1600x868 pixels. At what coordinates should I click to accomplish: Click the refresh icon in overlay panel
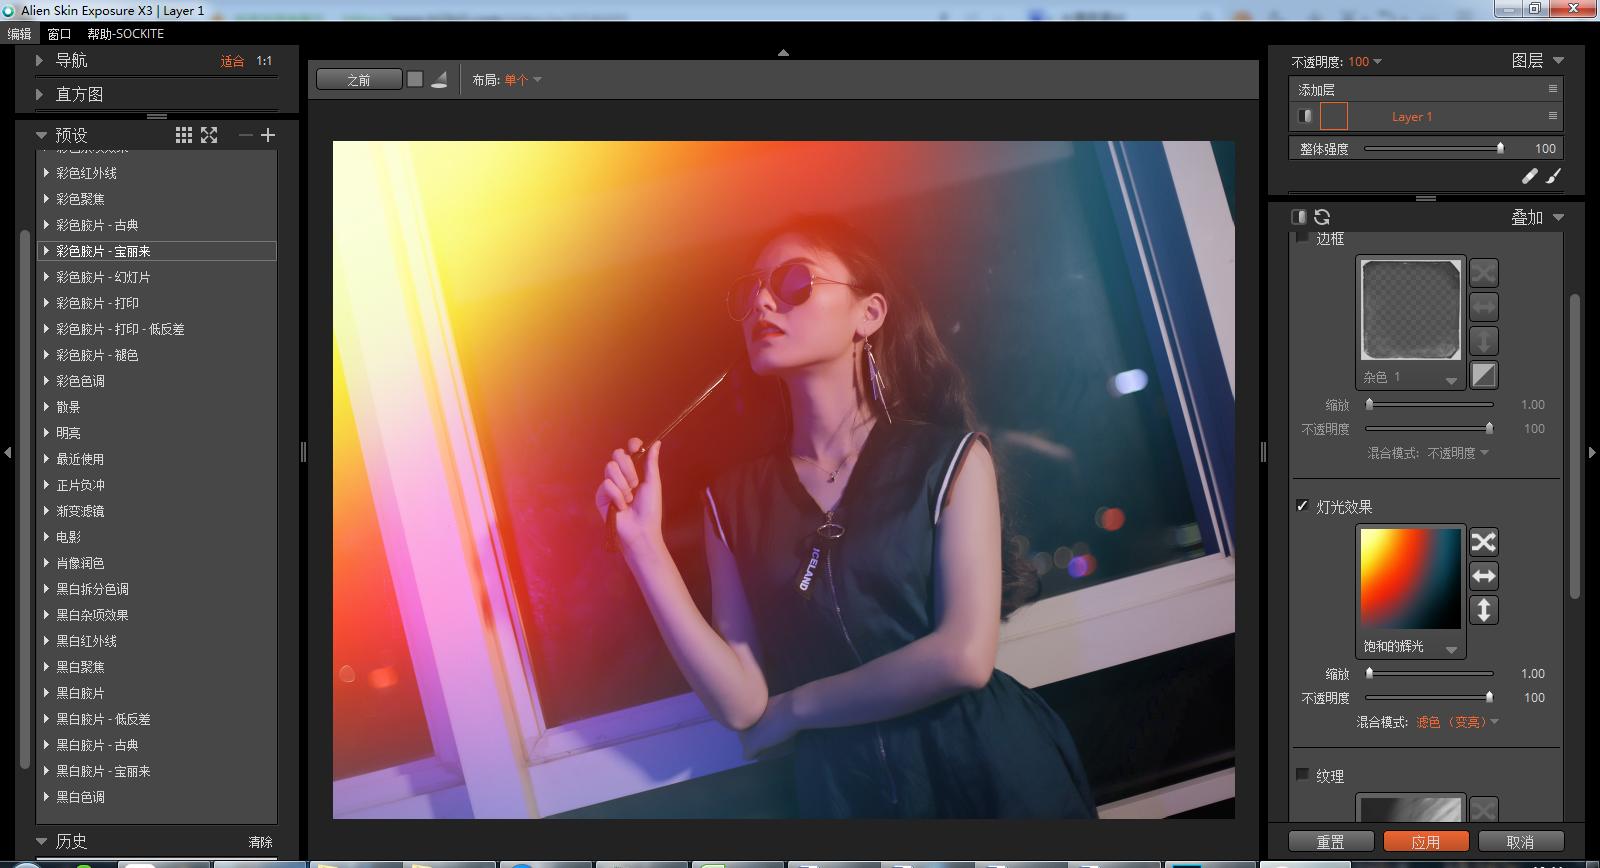coord(1322,217)
